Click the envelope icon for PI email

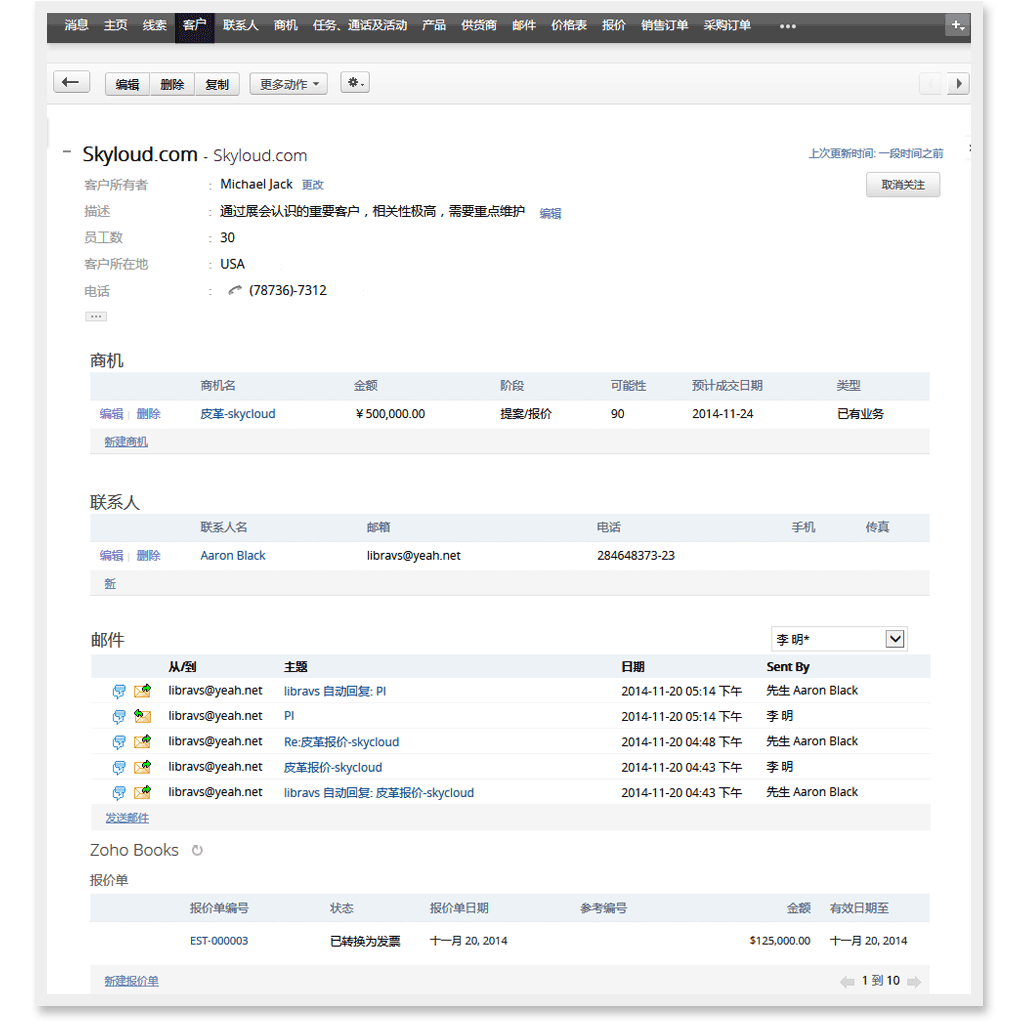pos(142,717)
